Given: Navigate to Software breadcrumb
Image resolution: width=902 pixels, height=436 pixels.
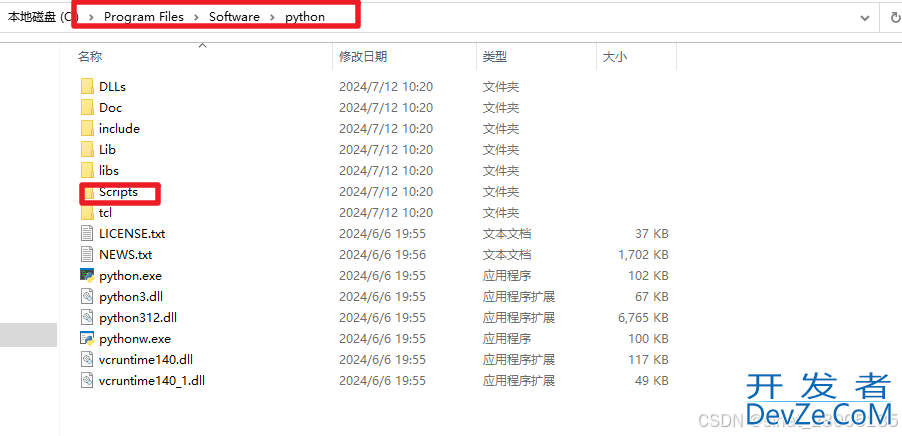Looking at the screenshot, I should click(234, 17).
